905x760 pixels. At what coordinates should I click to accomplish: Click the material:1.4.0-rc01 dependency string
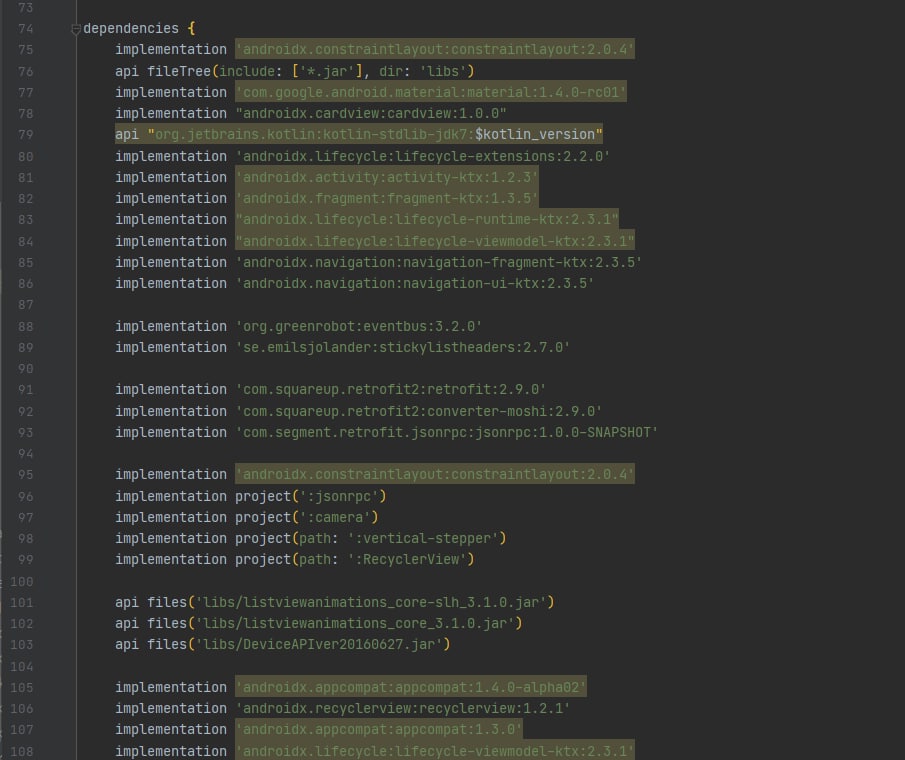click(431, 92)
